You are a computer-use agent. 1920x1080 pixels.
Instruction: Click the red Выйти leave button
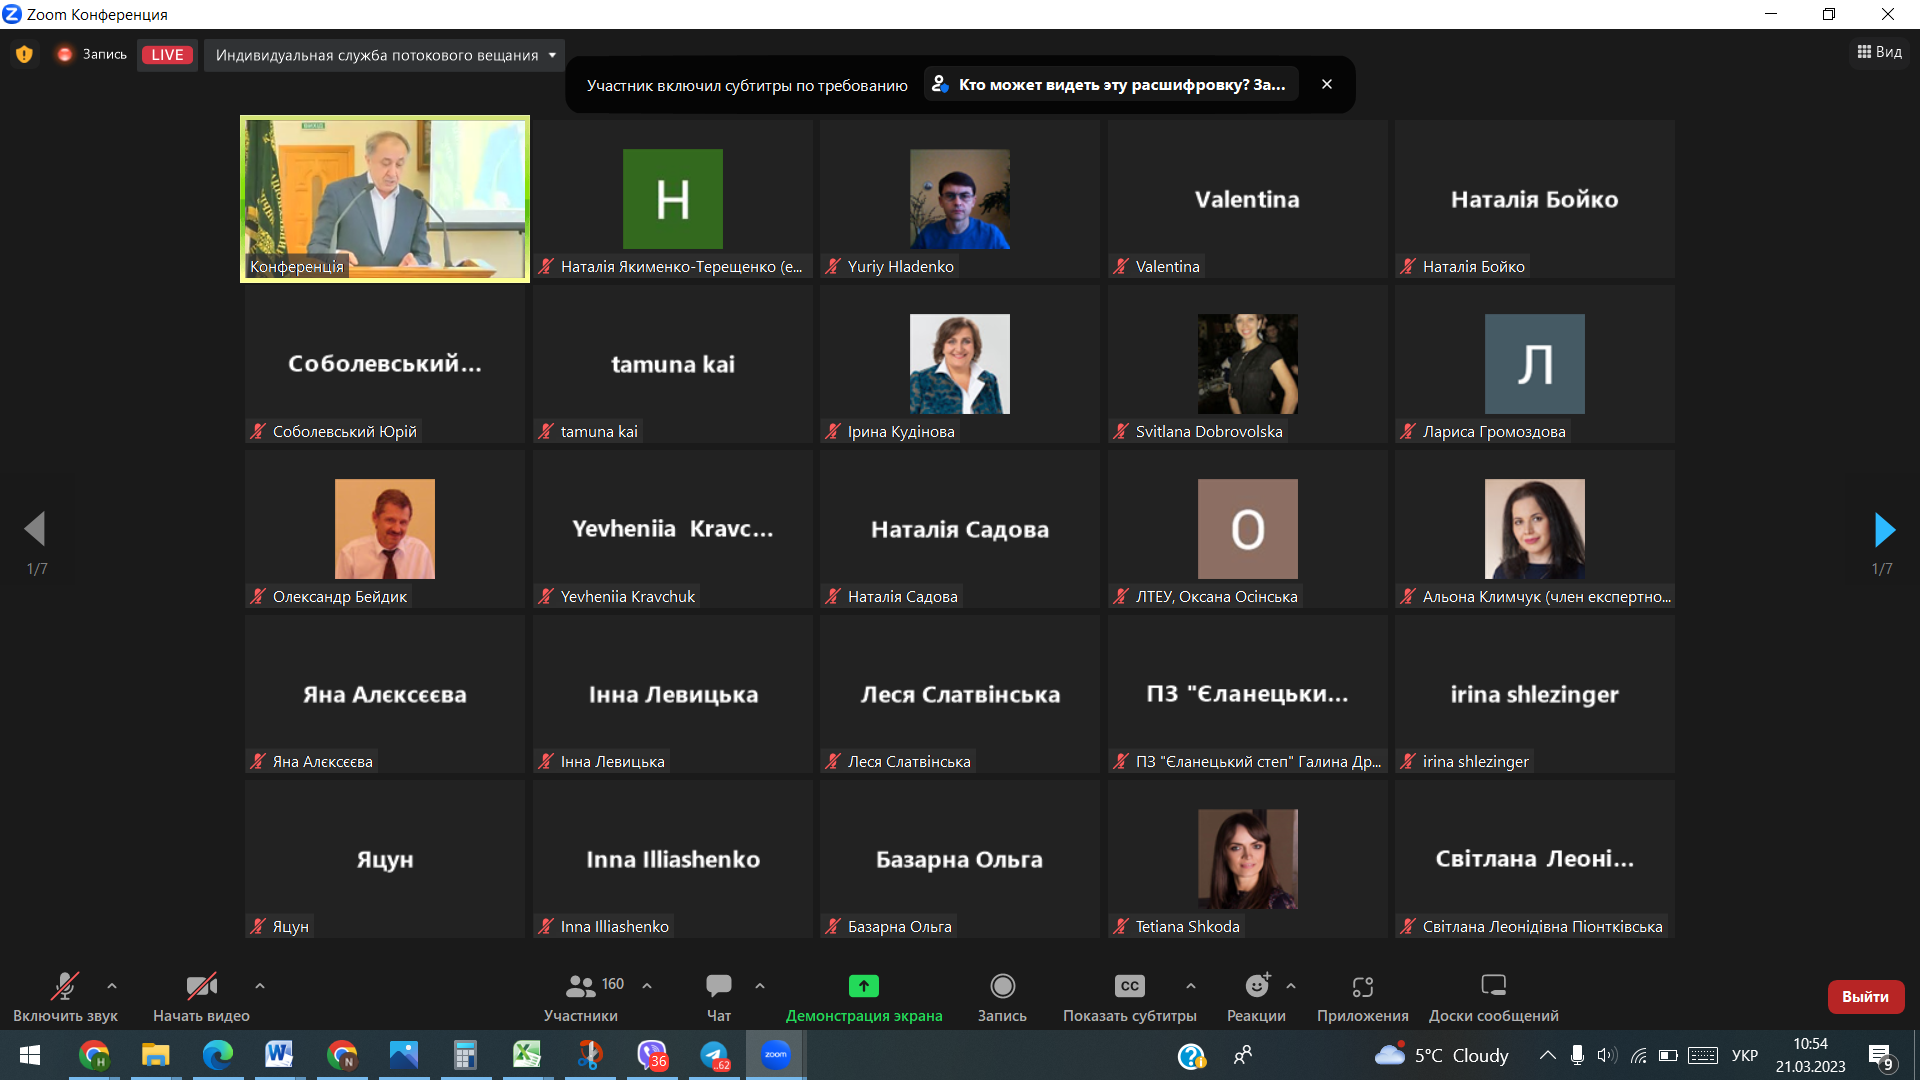coord(1865,996)
